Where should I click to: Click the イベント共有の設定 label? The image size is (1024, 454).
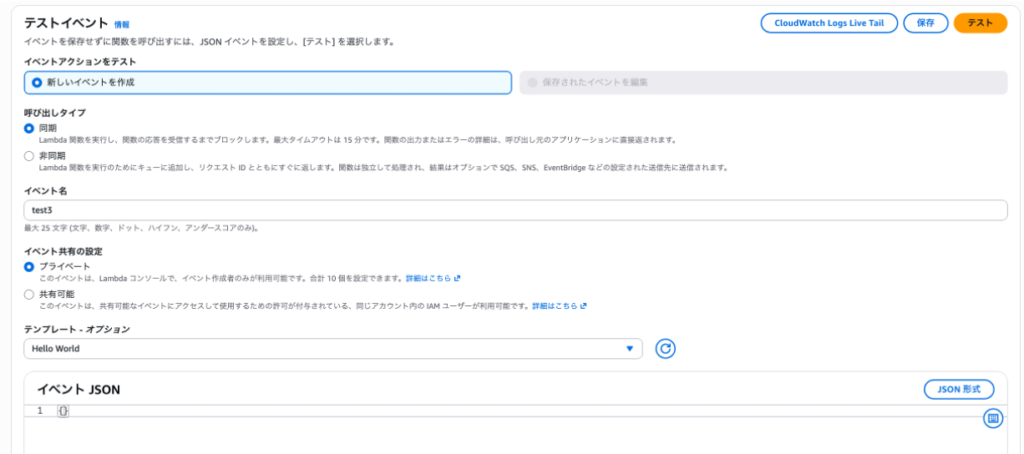63,251
